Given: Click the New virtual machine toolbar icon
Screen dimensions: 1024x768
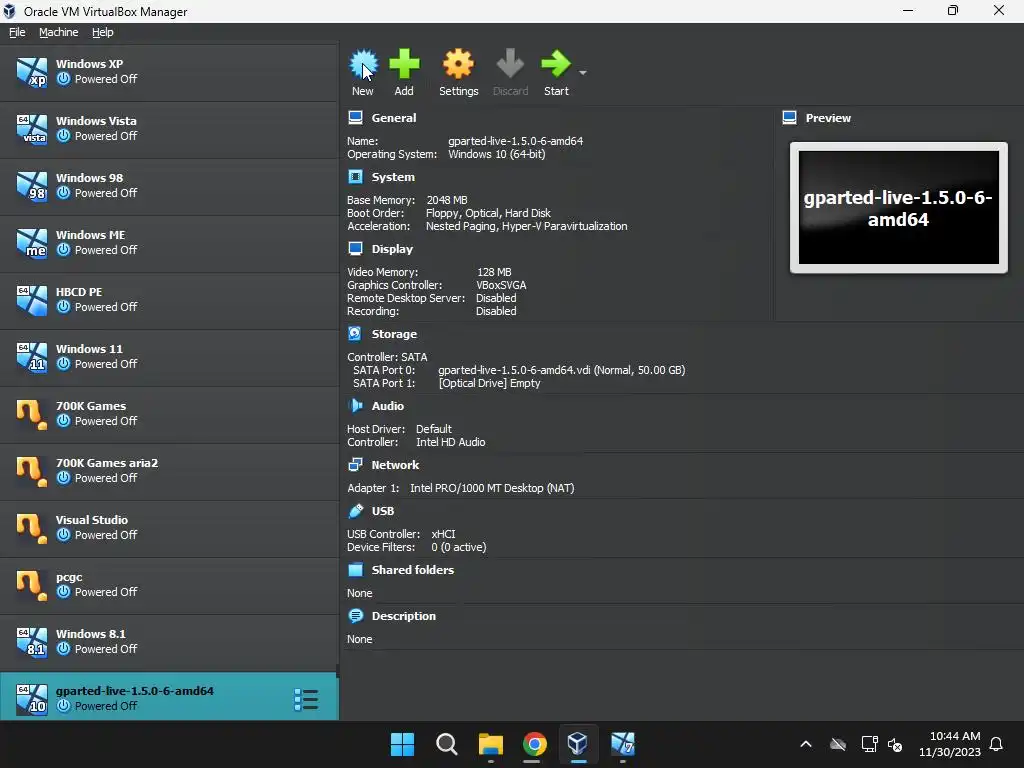Looking at the screenshot, I should click(x=363, y=64).
